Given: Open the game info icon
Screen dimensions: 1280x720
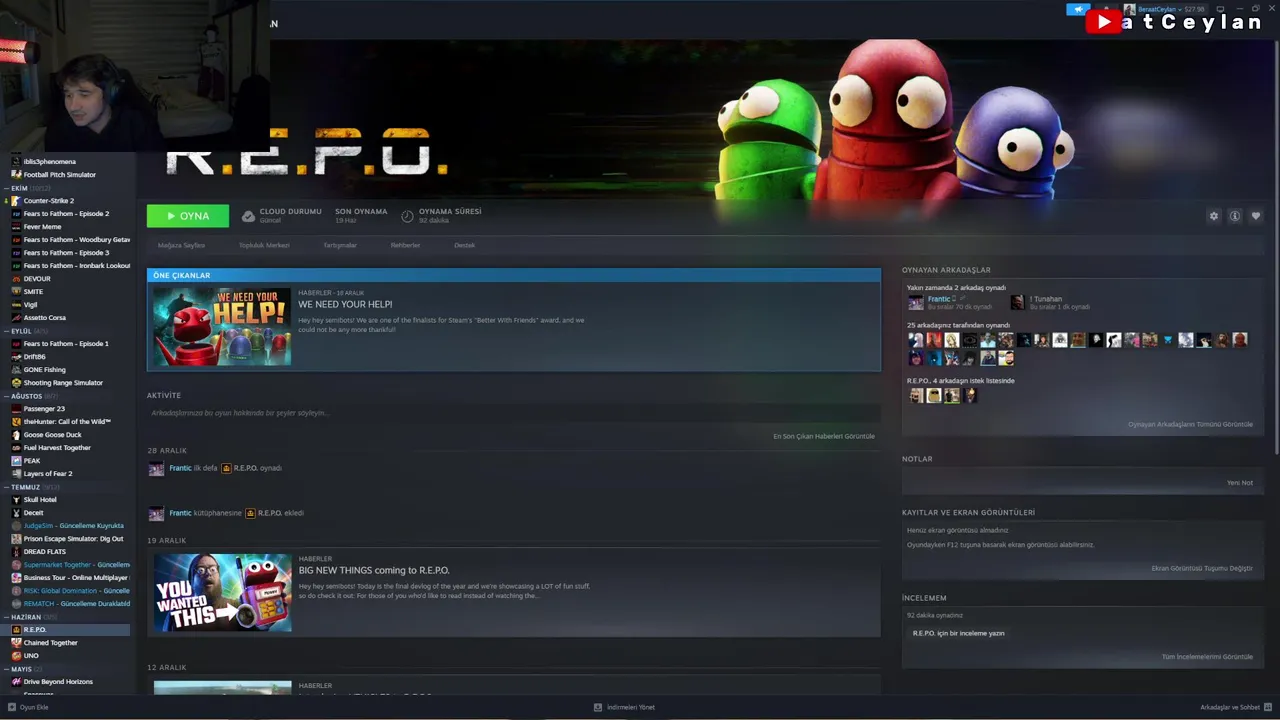Looking at the screenshot, I should (x=1235, y=216).
